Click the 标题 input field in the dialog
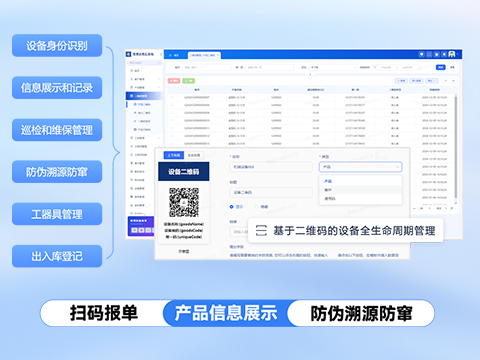 pyautogui.click(x=271, y=192)
